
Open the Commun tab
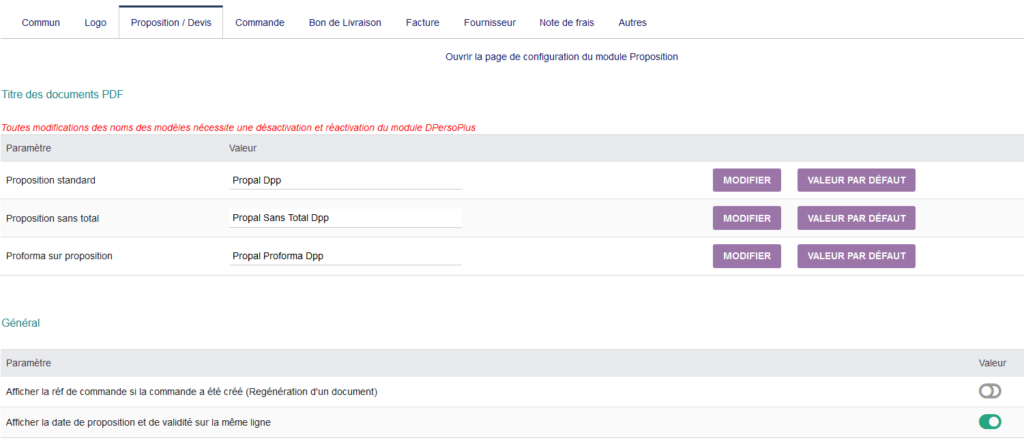pyautogui.click(x=40, y=22)
